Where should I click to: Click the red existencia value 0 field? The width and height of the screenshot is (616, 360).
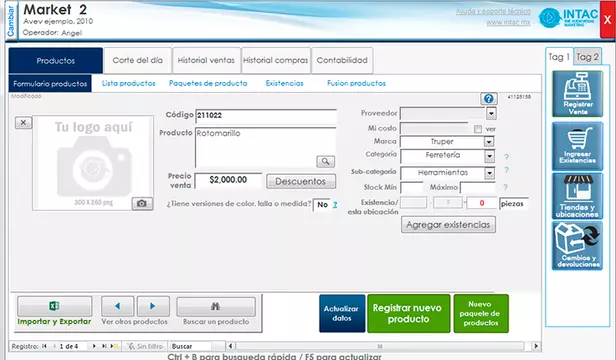482,203
